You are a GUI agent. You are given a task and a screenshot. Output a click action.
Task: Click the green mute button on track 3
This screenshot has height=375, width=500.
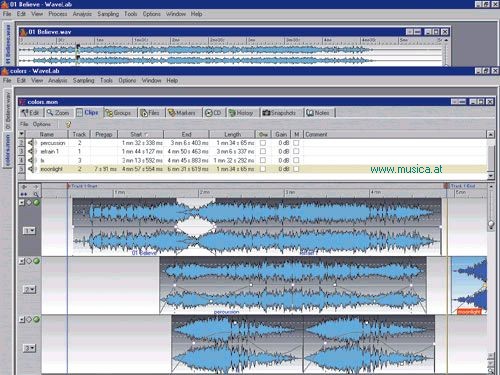[x=36, y=319]
